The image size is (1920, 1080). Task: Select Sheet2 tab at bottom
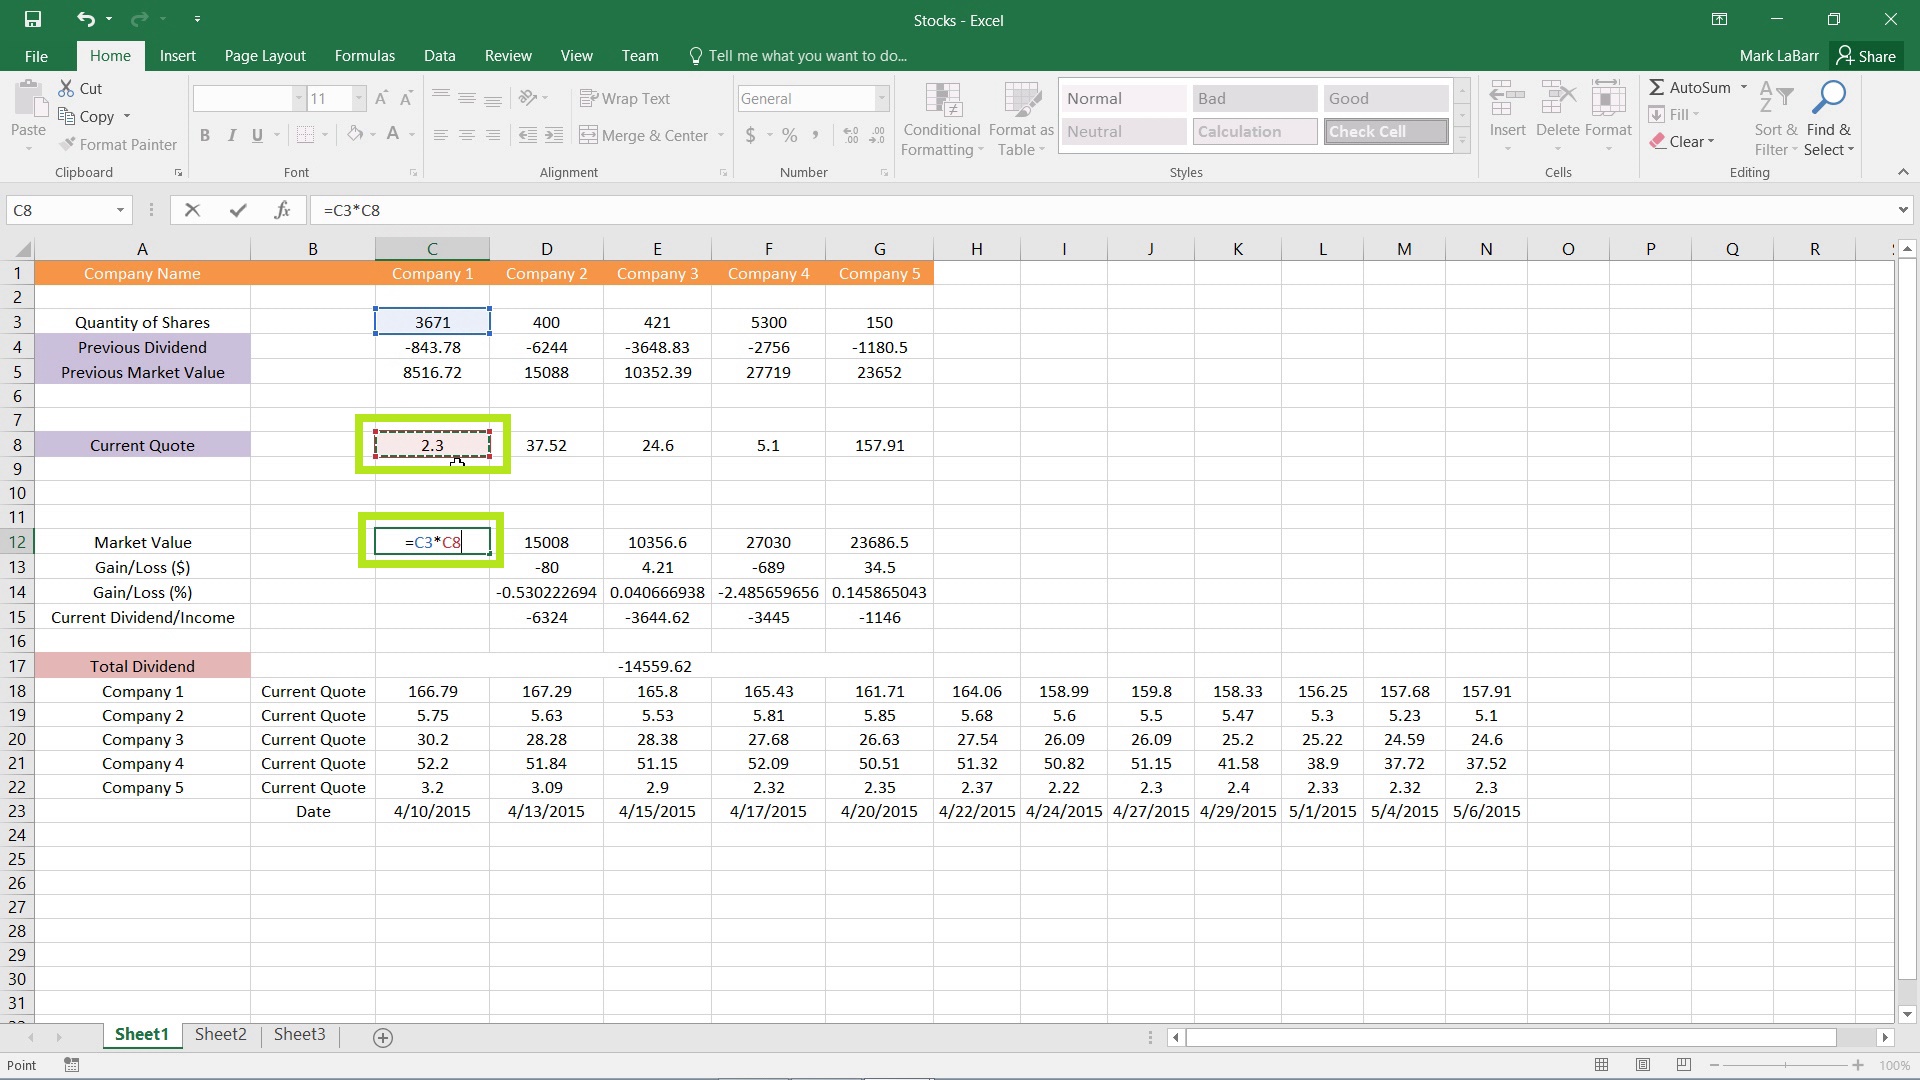coord(220,1034)
